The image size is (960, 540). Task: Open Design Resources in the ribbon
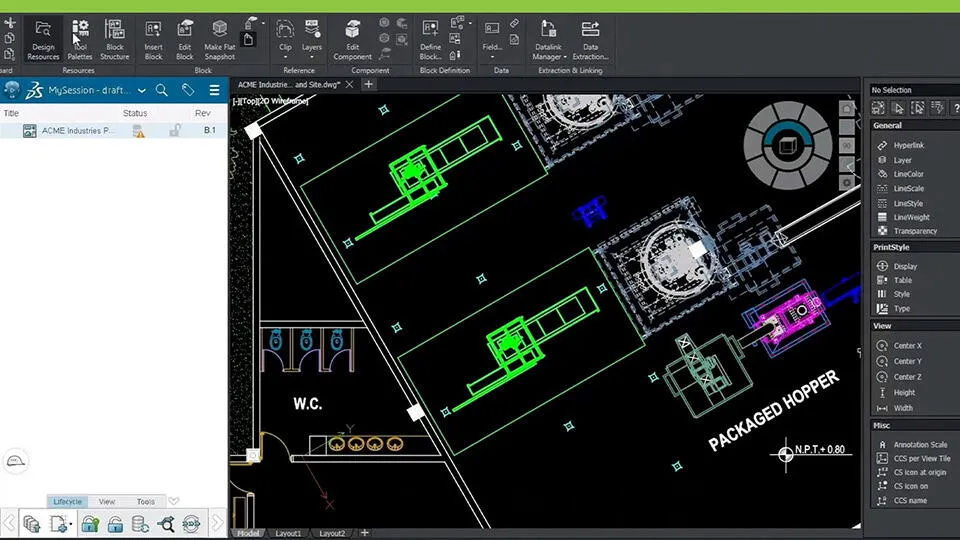(x=43, y=40)
